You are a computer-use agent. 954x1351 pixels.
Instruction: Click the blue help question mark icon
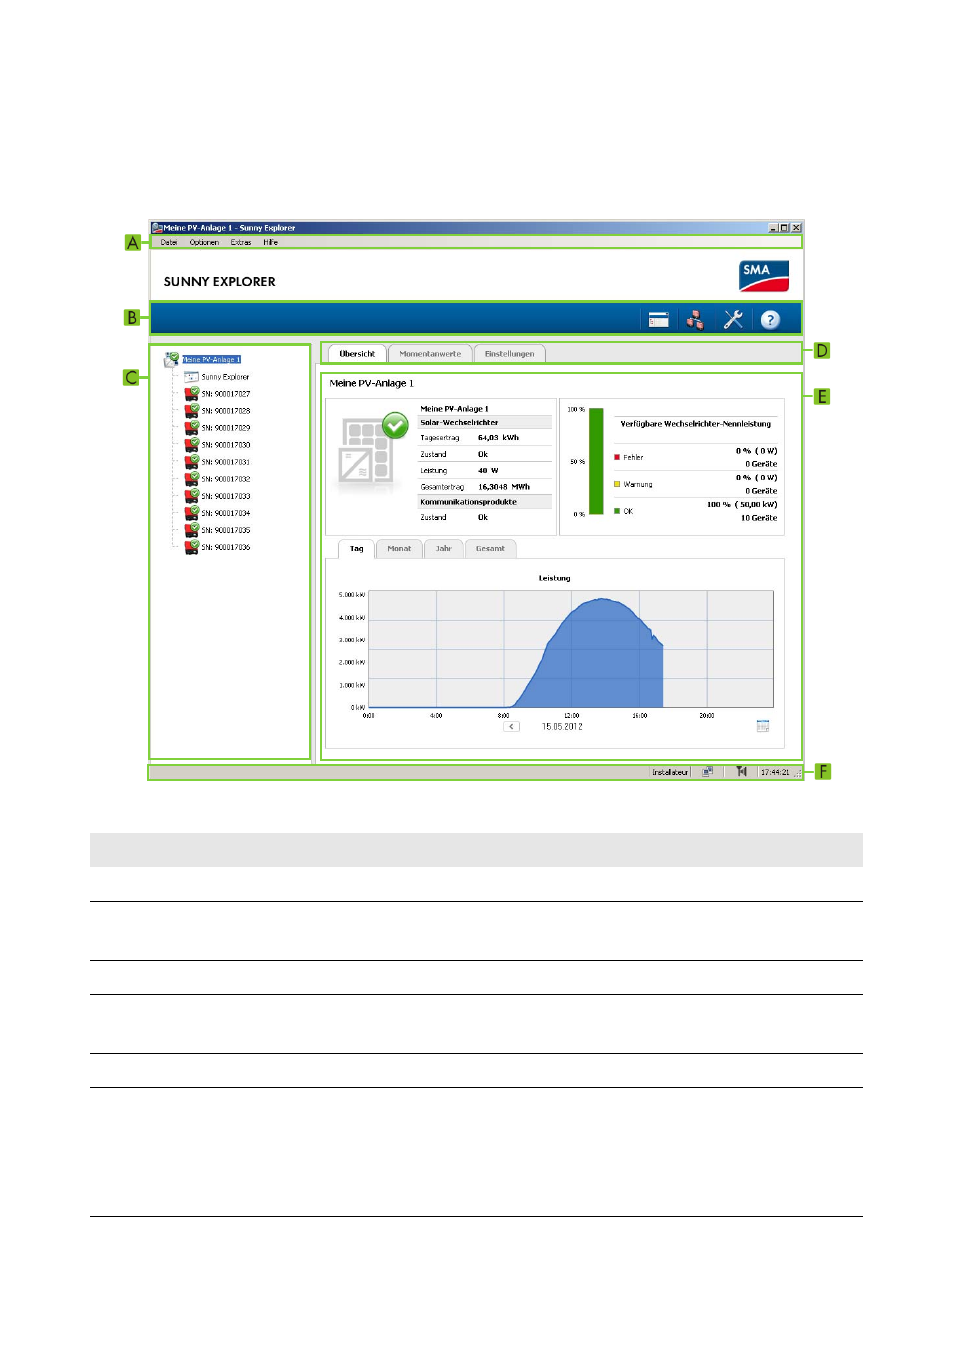point(770,320)
